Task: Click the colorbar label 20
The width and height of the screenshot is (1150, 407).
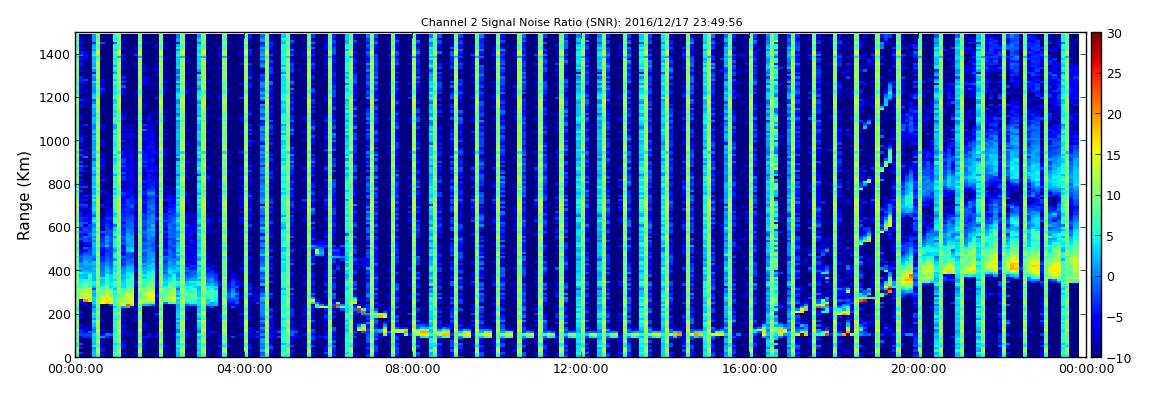Action: (1114, 114)
